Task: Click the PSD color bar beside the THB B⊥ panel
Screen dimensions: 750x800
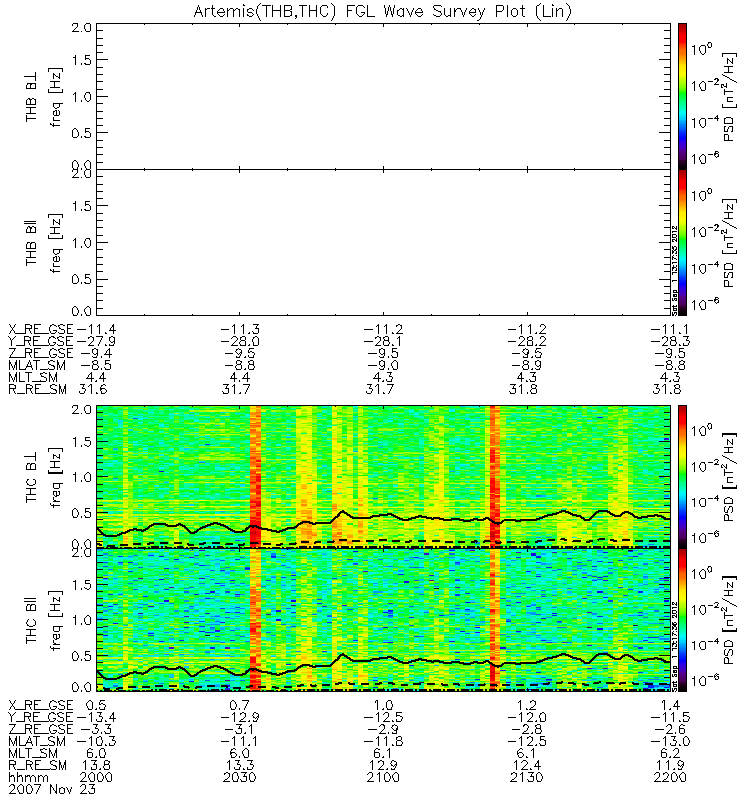Action: (x=682, y=96)
